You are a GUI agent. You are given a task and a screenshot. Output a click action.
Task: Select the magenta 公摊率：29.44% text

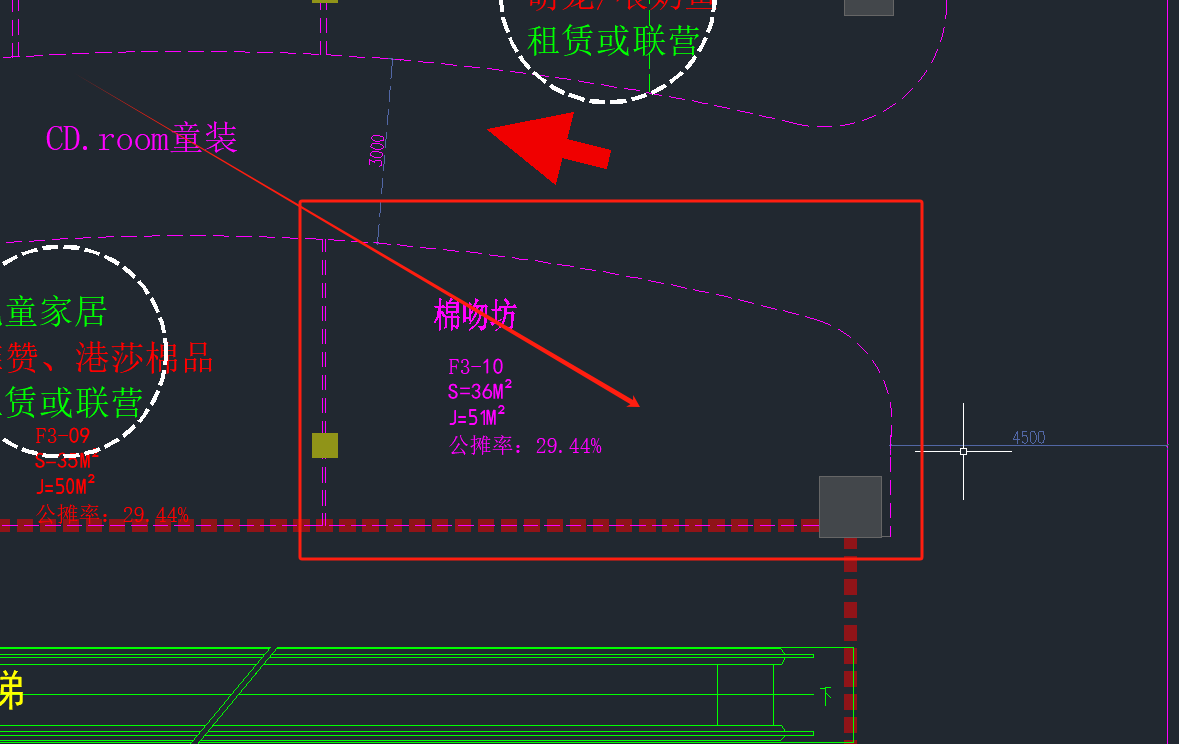click(525, 446)
